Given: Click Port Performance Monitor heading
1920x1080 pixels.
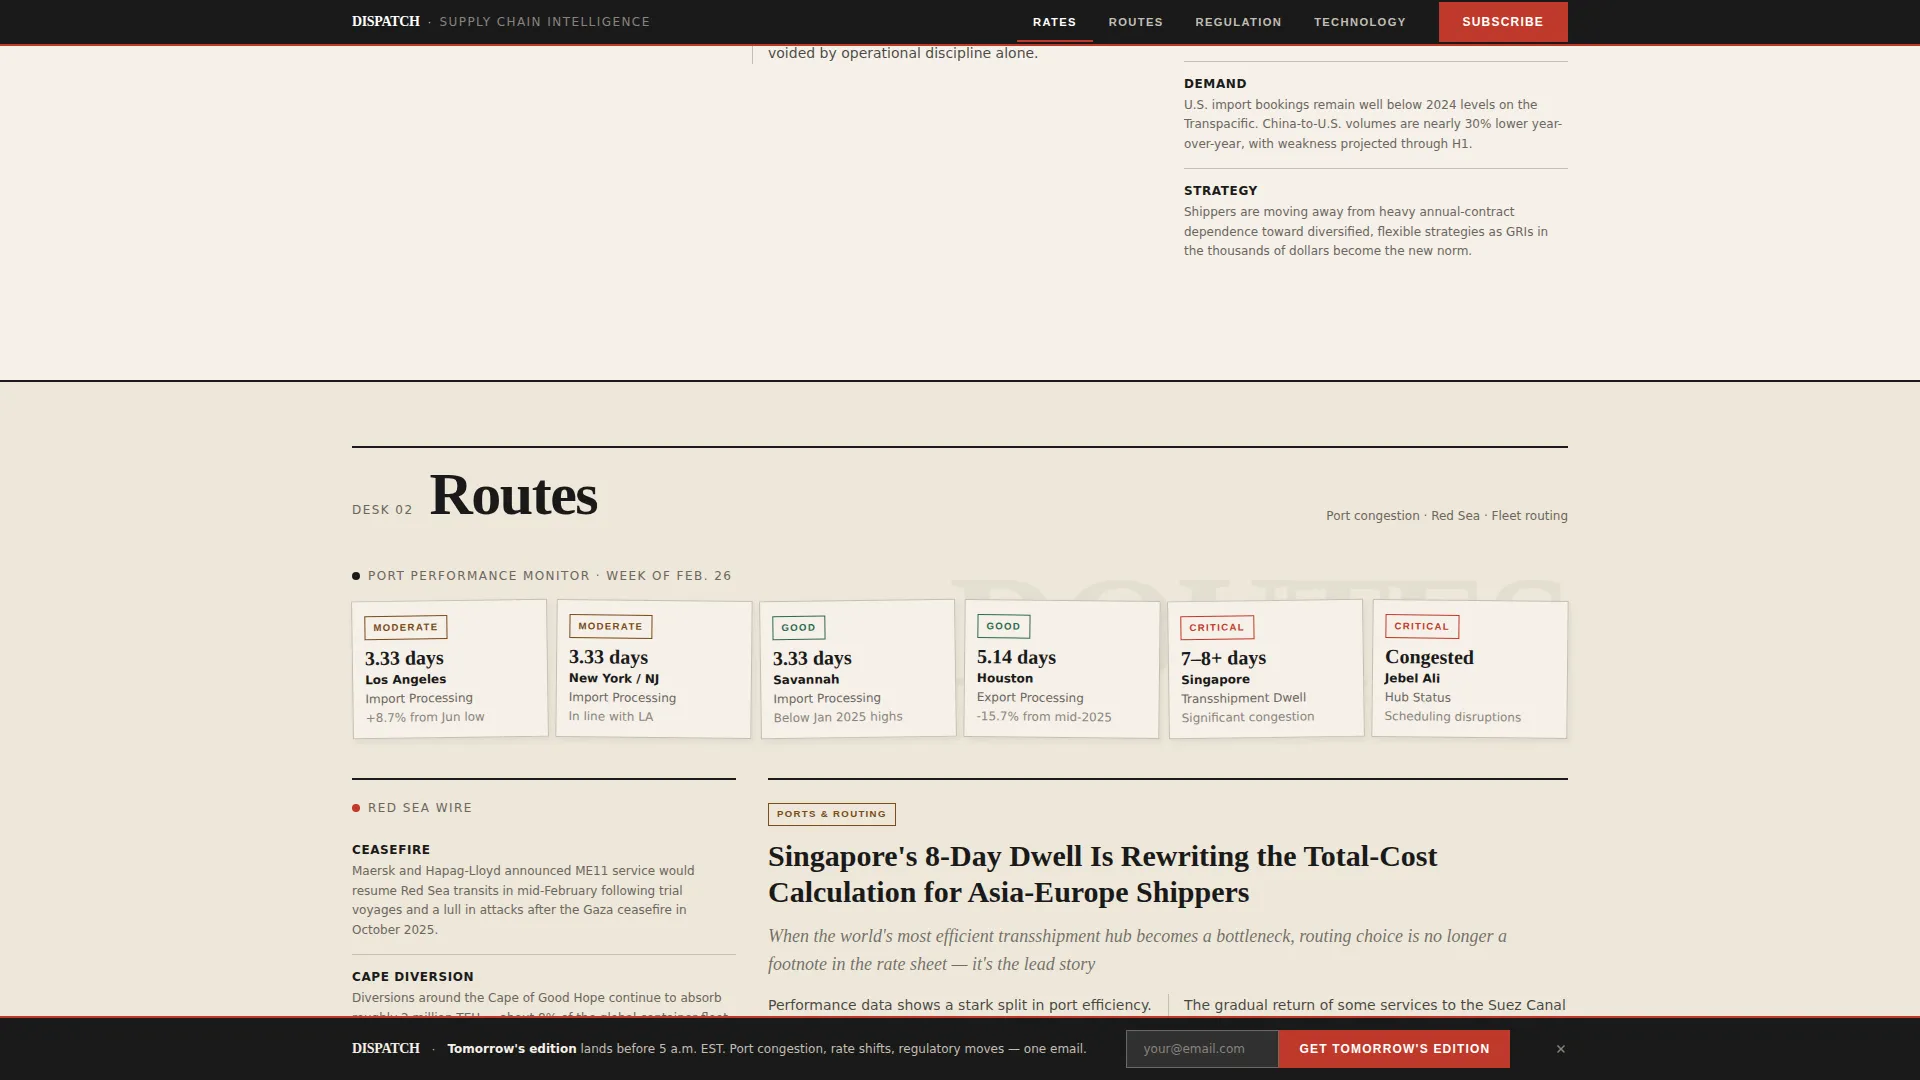Looking at the screenshot, I should (x=549, y=576).
